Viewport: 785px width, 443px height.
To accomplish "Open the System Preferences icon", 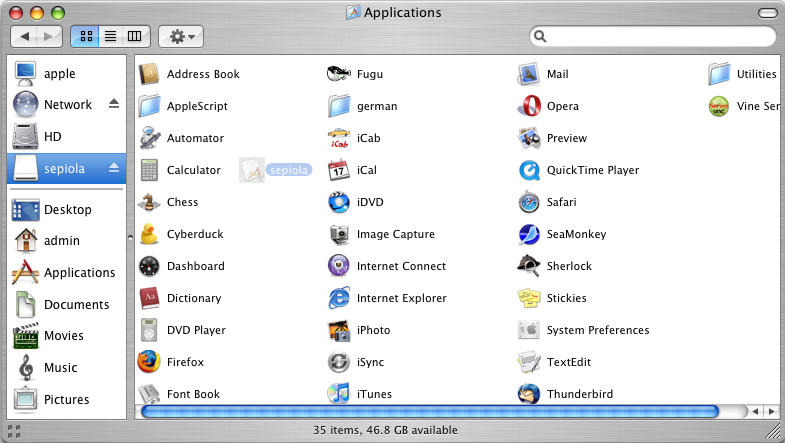I will (529, 330).
